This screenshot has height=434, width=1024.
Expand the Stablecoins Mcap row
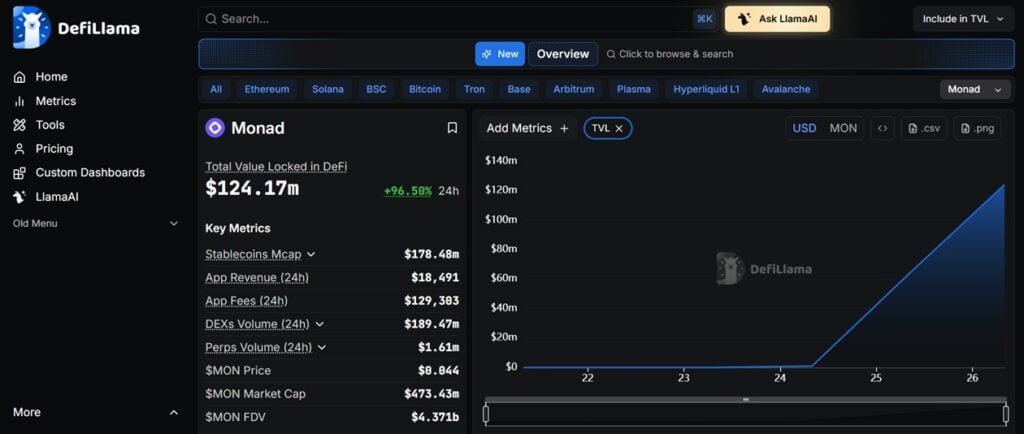click(311, 254)
